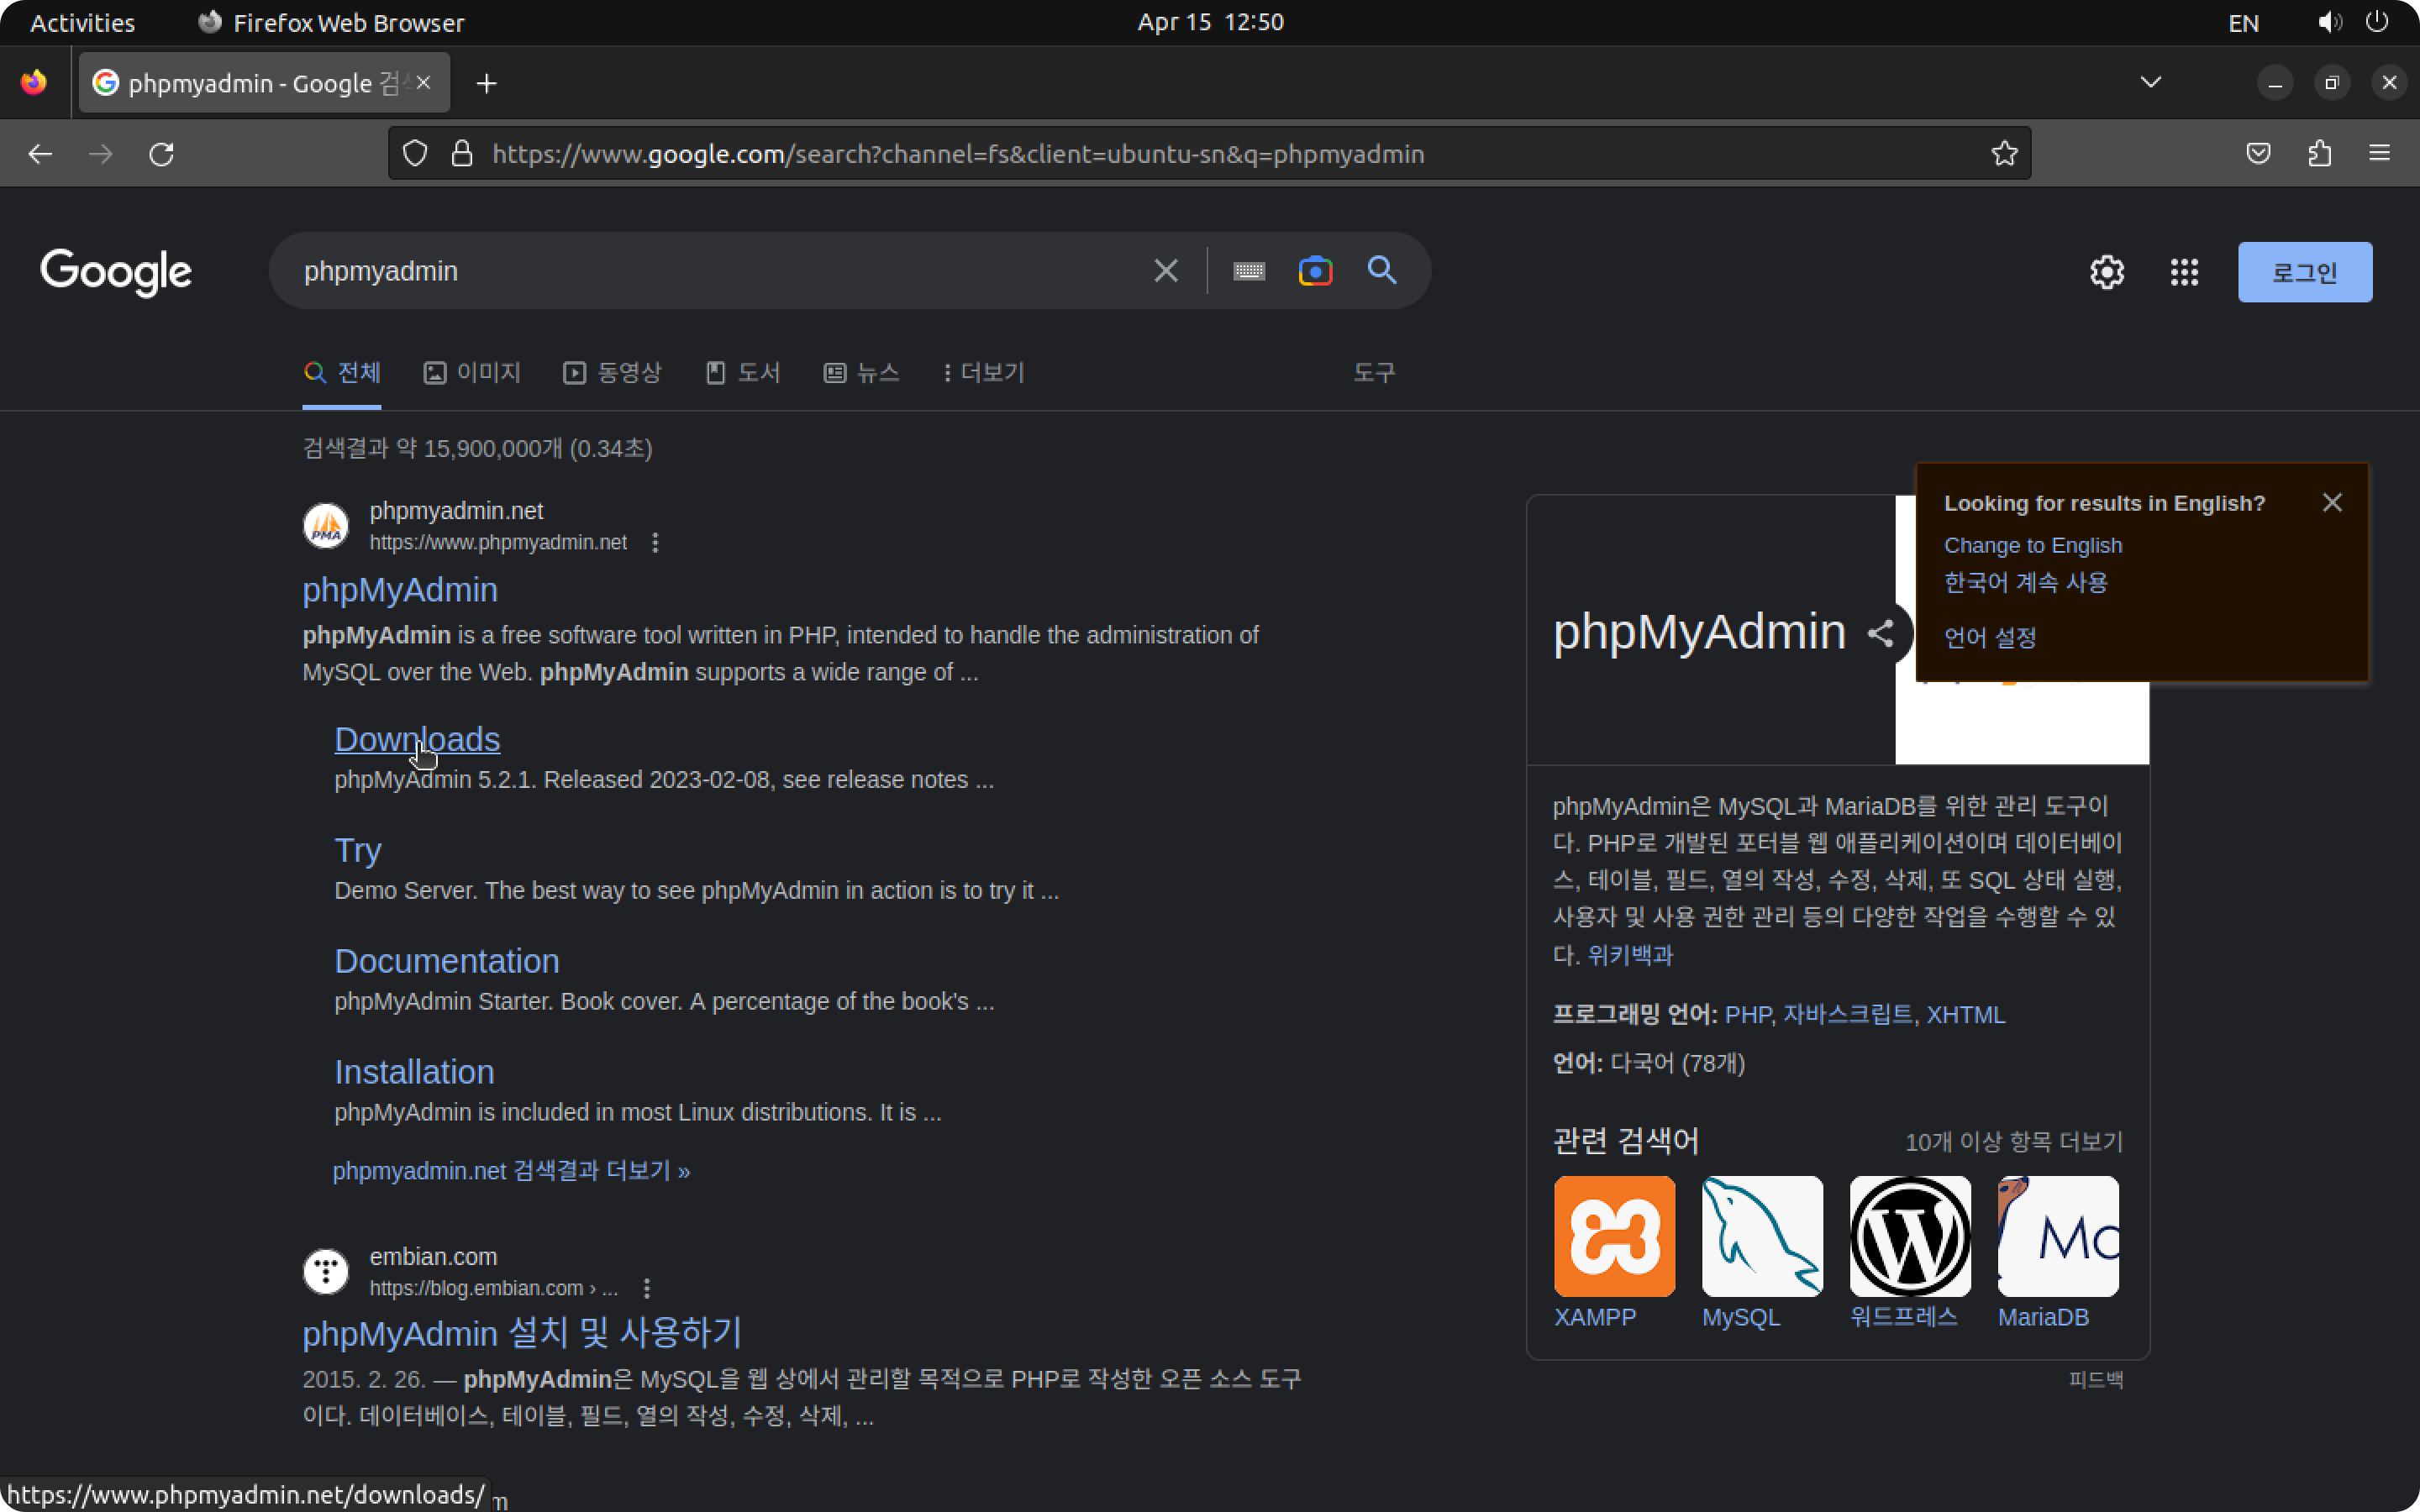
Task: Close the English results prompt
Action: pyautogui.click(x=2332, y=502)
